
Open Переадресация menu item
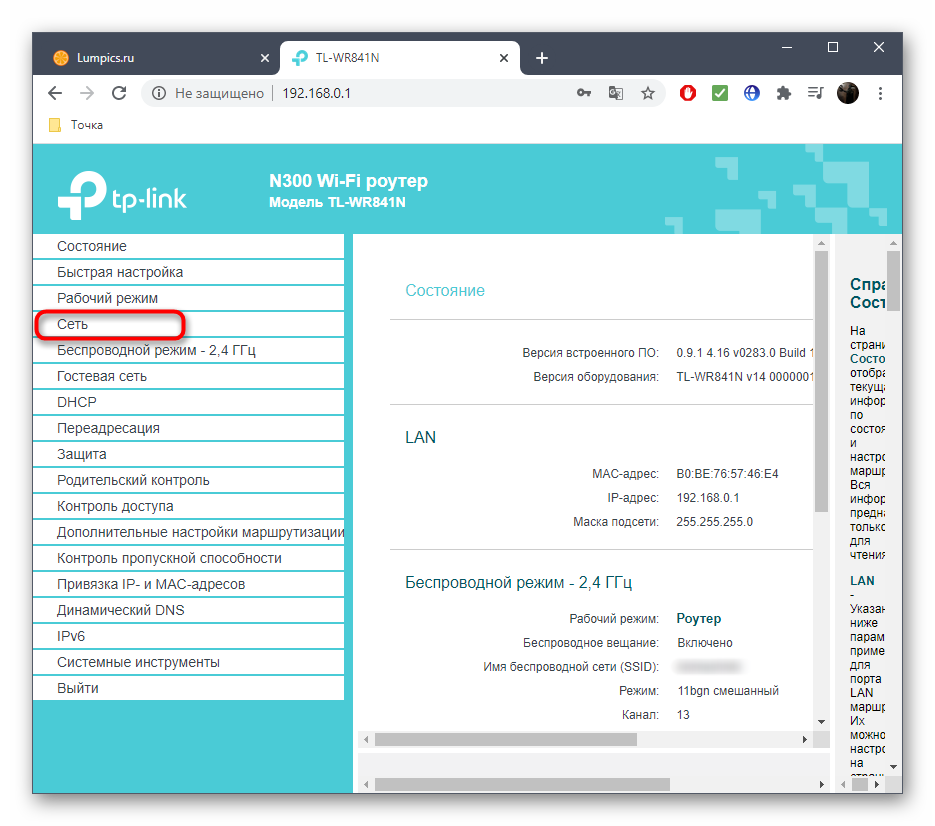[188, 428]
